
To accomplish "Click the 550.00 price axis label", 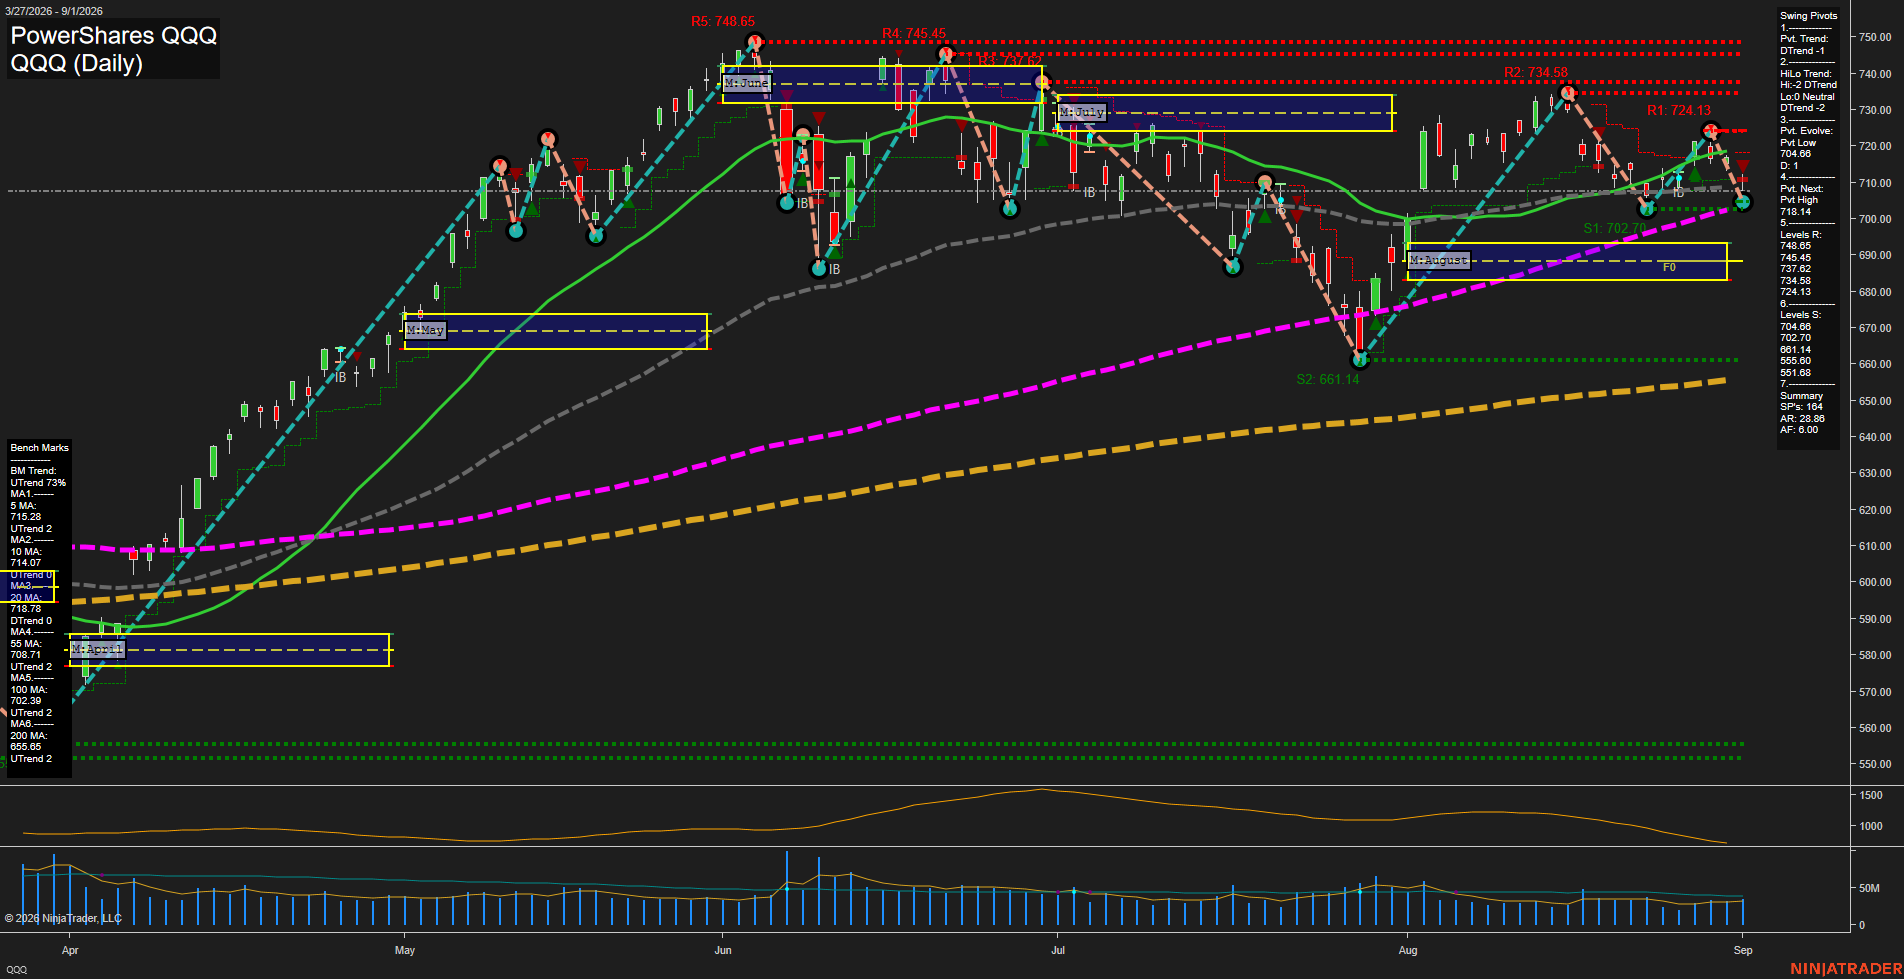I will 1875,764.
